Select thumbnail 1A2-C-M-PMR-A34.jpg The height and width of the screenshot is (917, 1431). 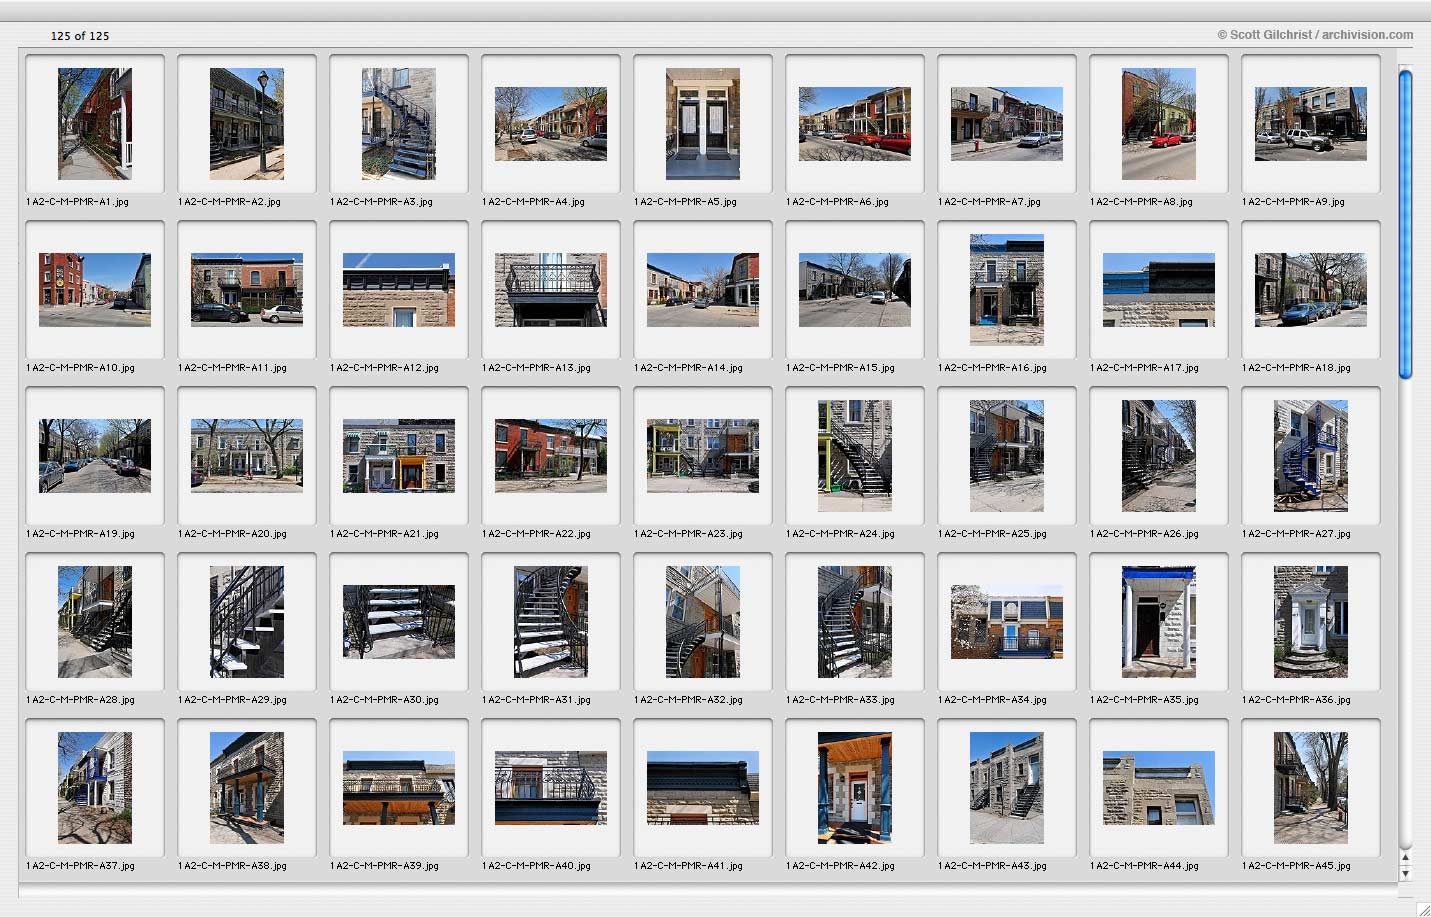pos(1007,622)
